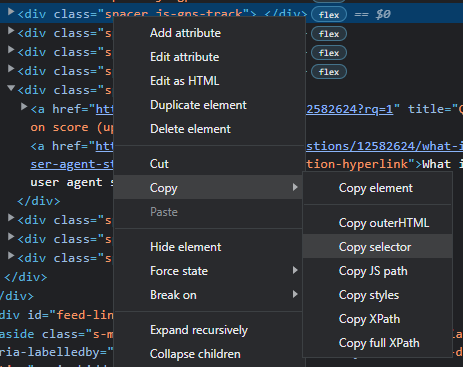Expand the first anchor href node

coord(24,107)
